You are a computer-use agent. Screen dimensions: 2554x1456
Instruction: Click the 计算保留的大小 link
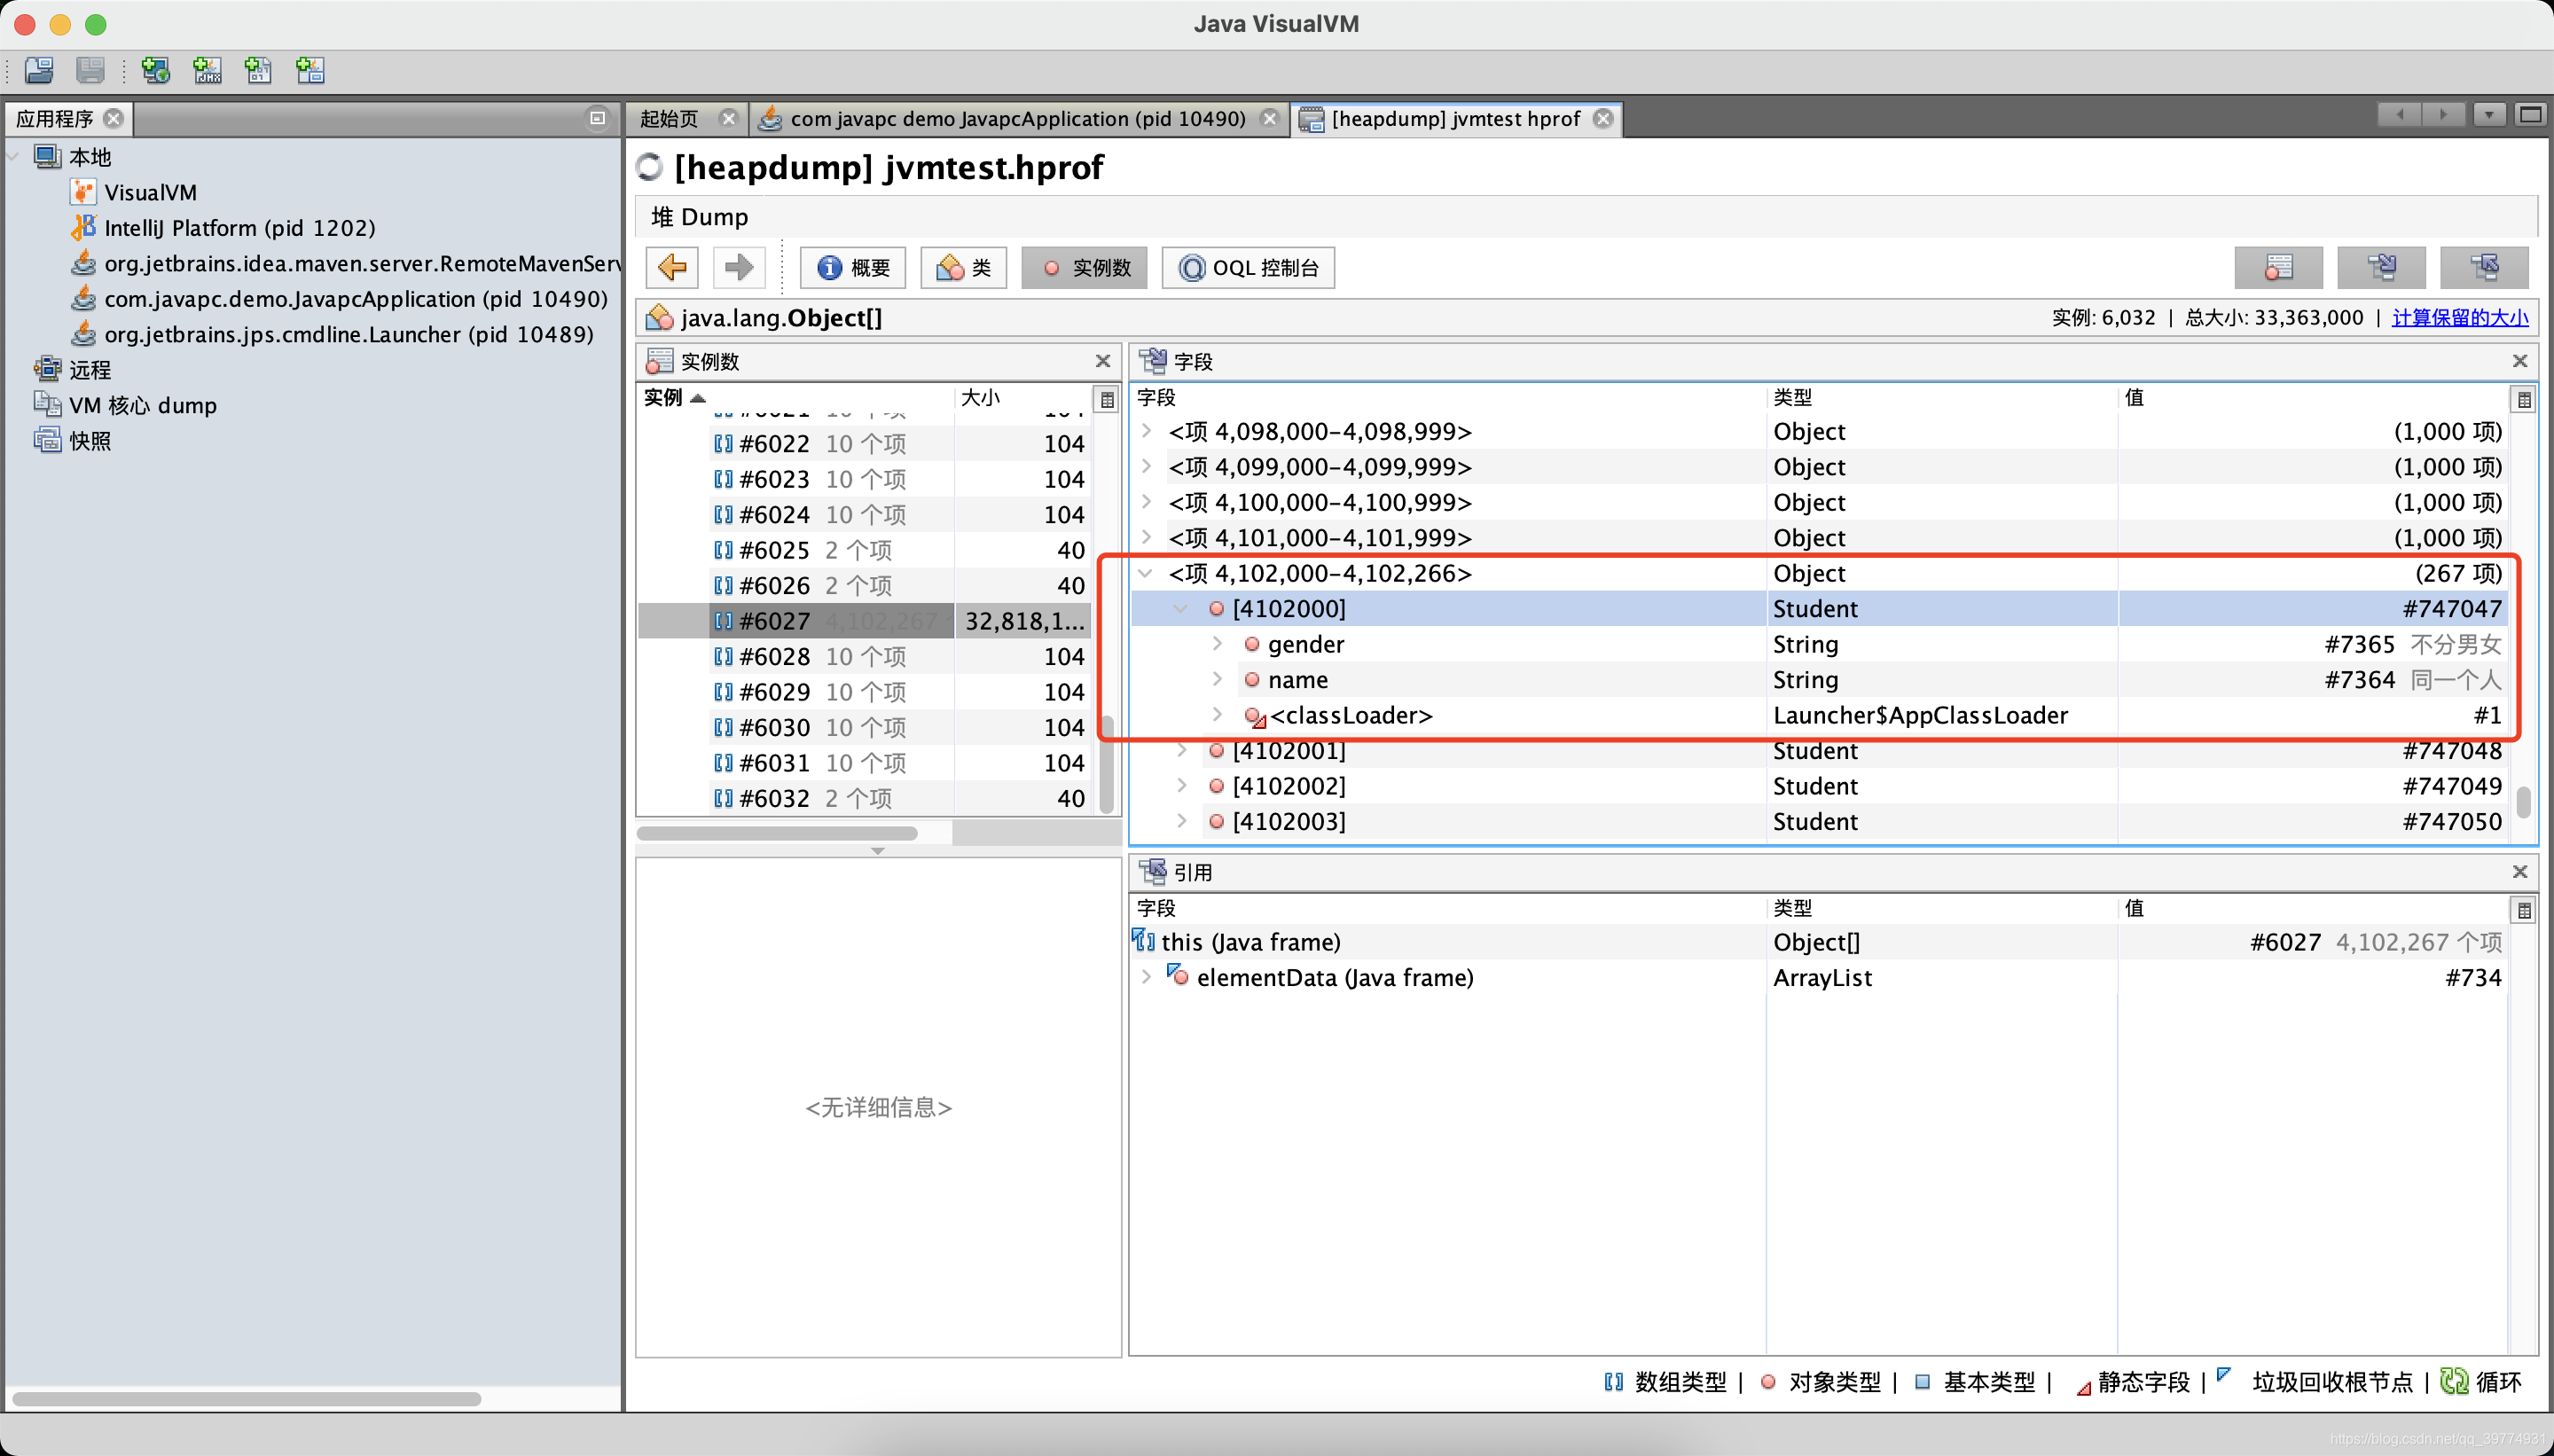coord(2459,317)
